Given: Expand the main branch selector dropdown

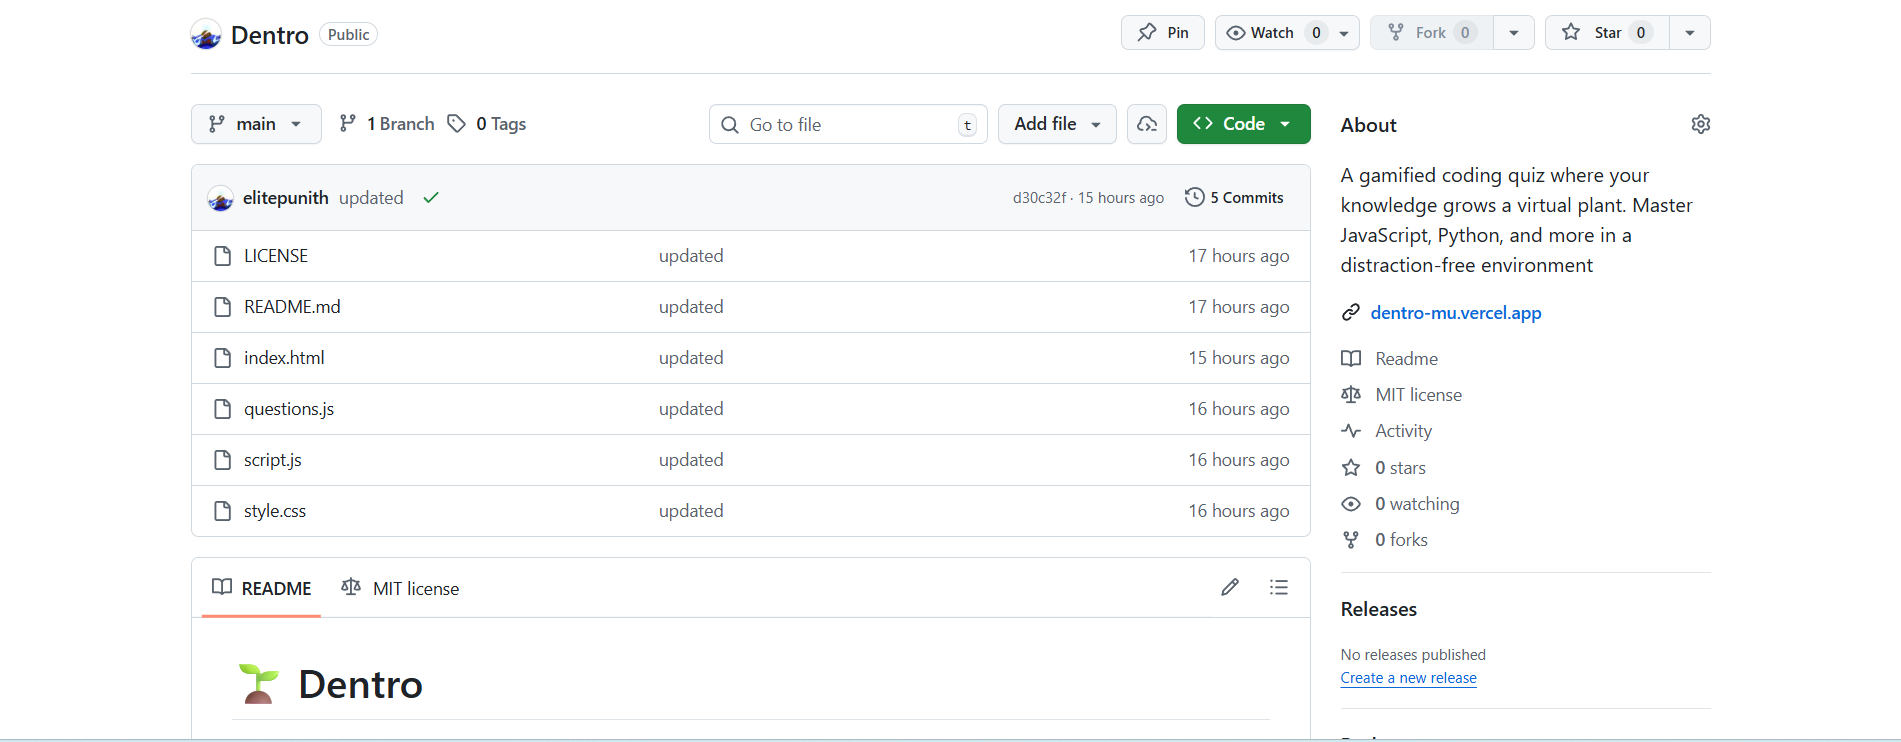Looking at the screenshot, I should pyautogui.click(x=256, y=124).
